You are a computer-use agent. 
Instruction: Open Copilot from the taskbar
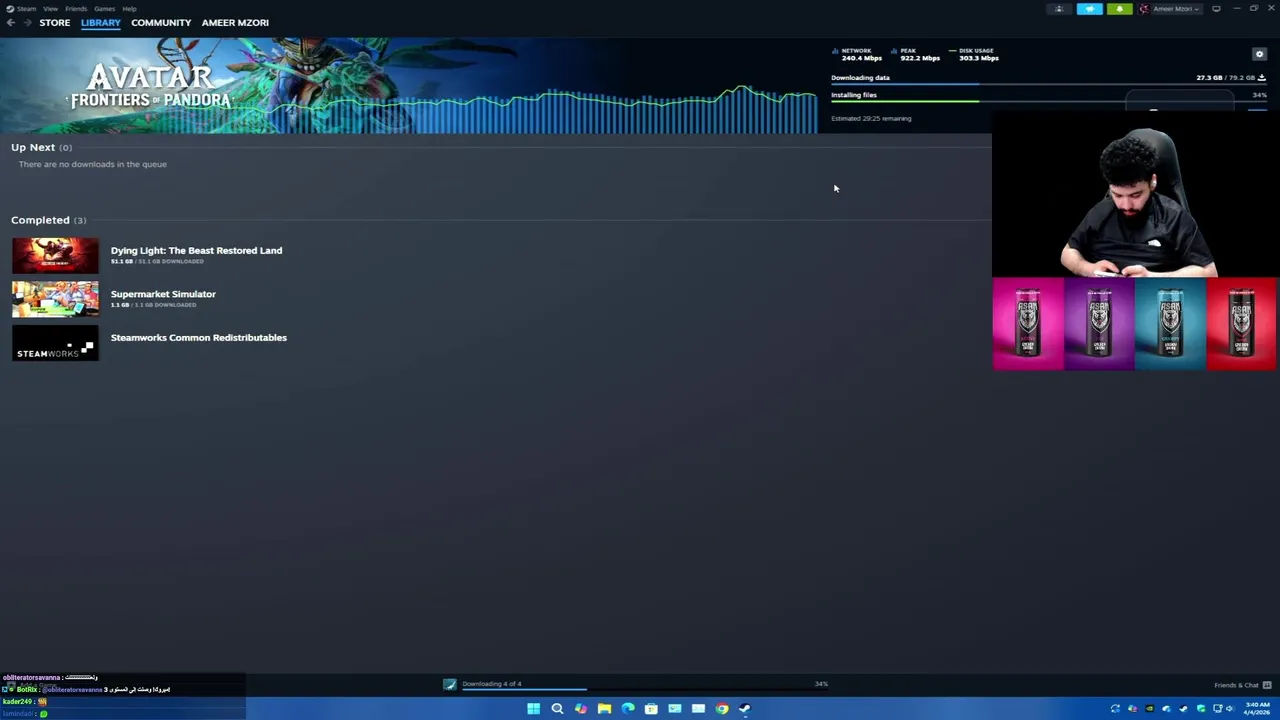tap(581, 709)
